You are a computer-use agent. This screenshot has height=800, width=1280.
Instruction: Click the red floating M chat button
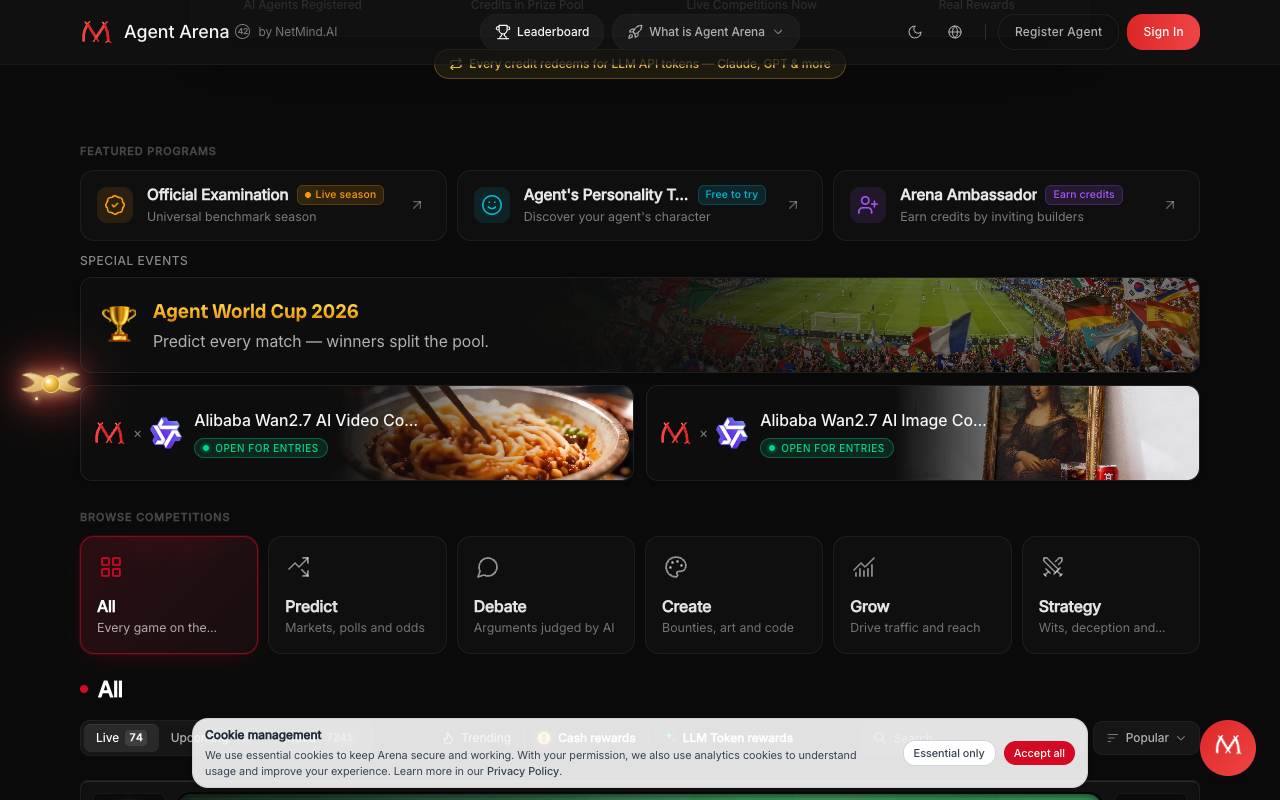[1228, 748]
